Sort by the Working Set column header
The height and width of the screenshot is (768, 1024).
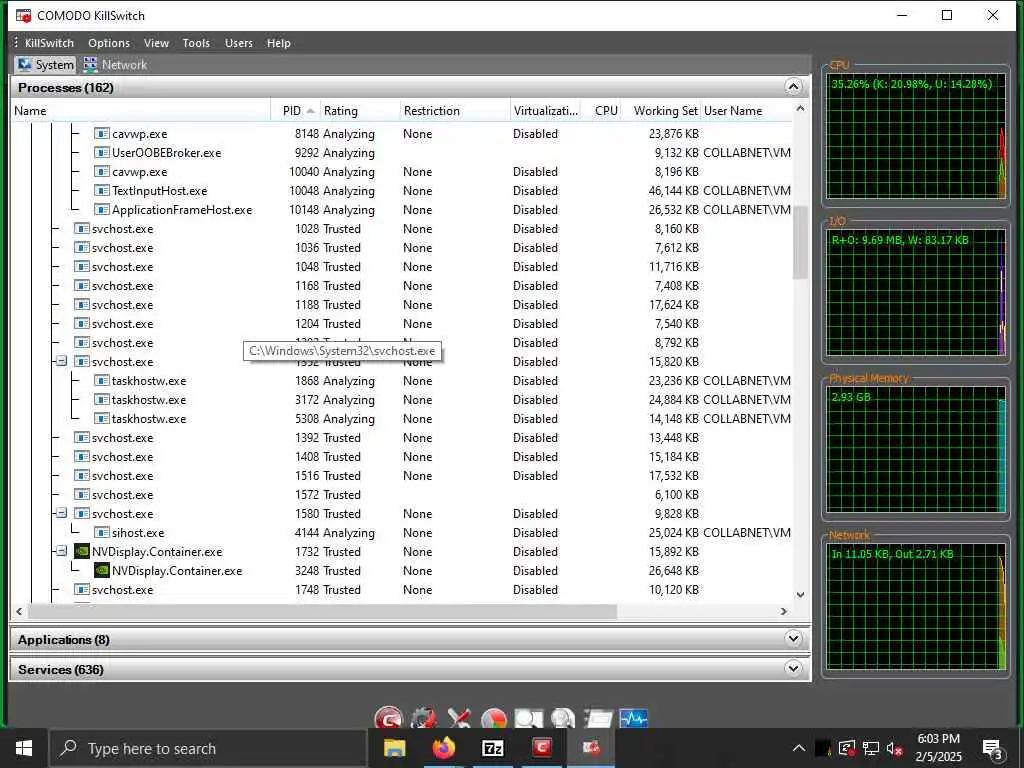click(660, 110)
